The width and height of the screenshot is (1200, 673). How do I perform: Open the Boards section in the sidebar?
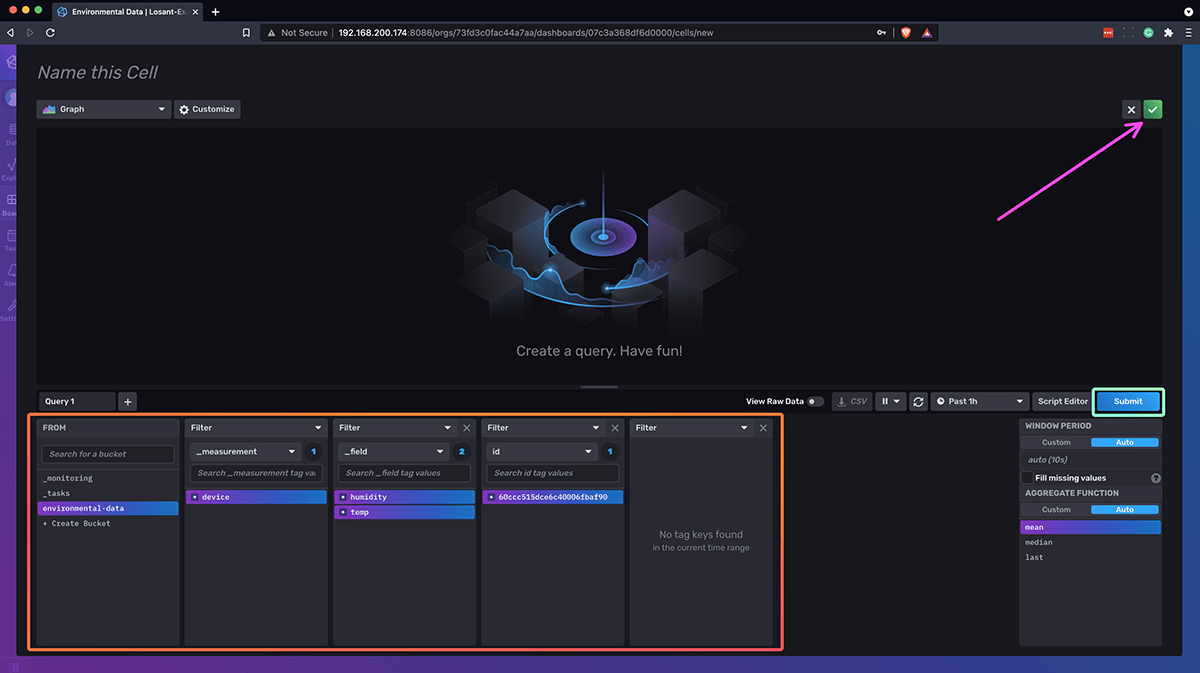(11, 204)
